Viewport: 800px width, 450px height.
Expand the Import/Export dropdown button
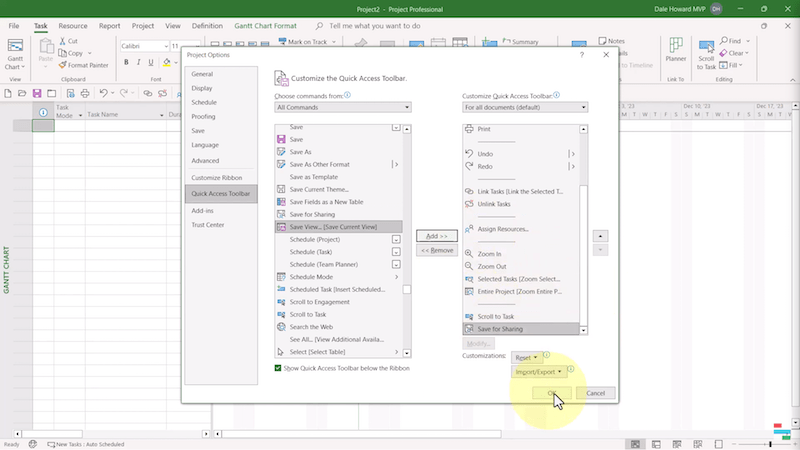pyautogui.click(x=537, y=372)
